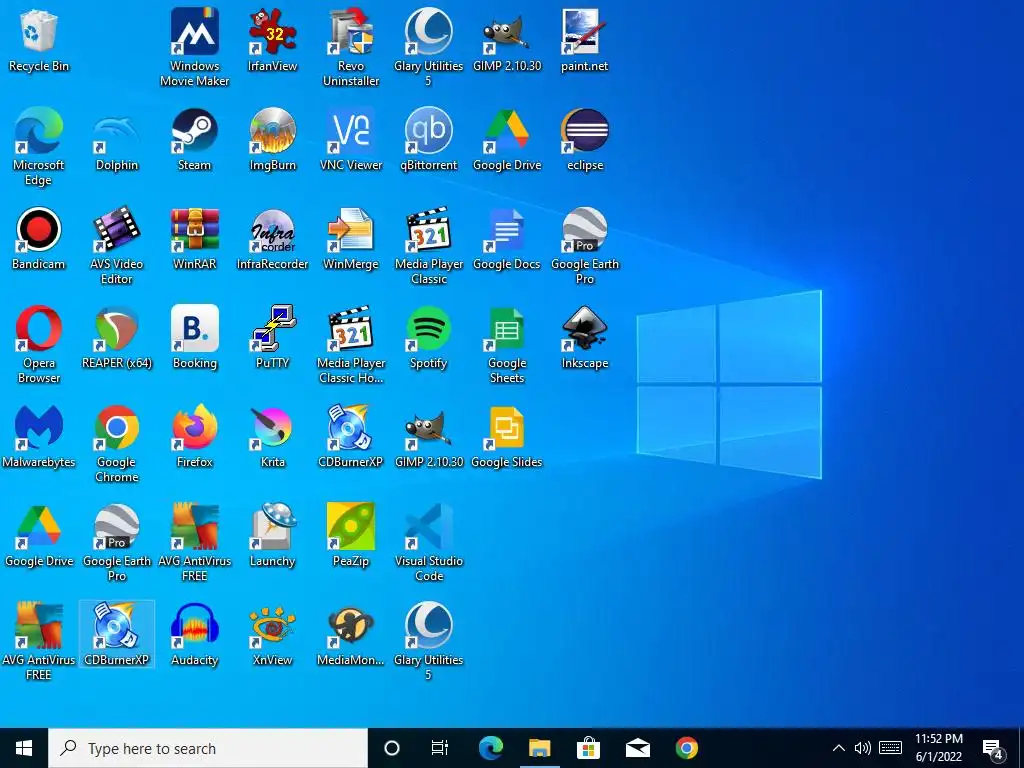Screen dimensions: 1024x768
Task: Select the InfraRecorder shortcut
Action: pyautogui.click(x=272, y=239)
